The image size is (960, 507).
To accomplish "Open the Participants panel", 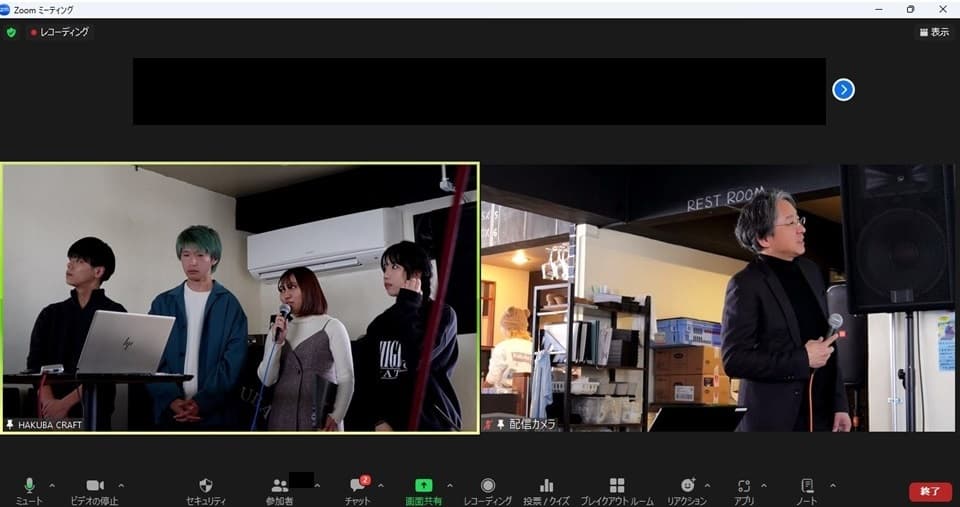I will point(279,491).
